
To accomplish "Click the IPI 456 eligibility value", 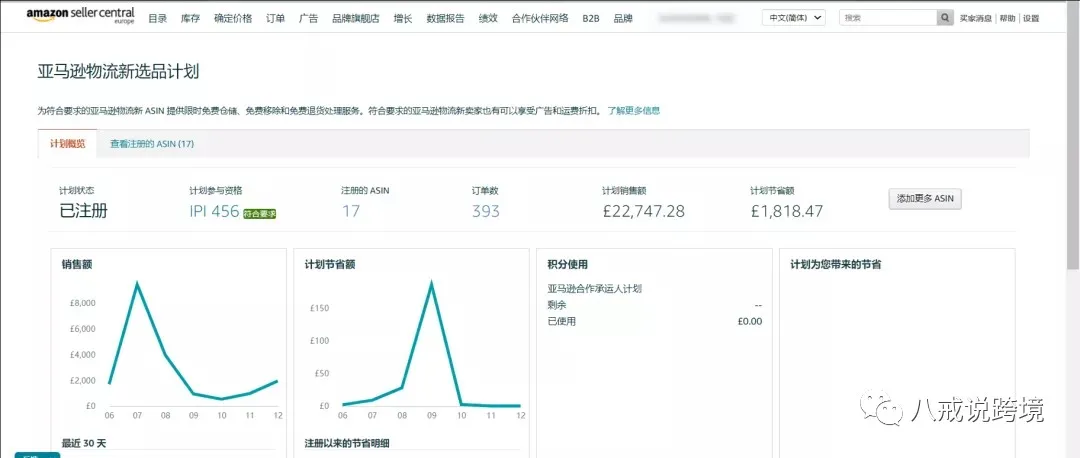I will [214, 211].
